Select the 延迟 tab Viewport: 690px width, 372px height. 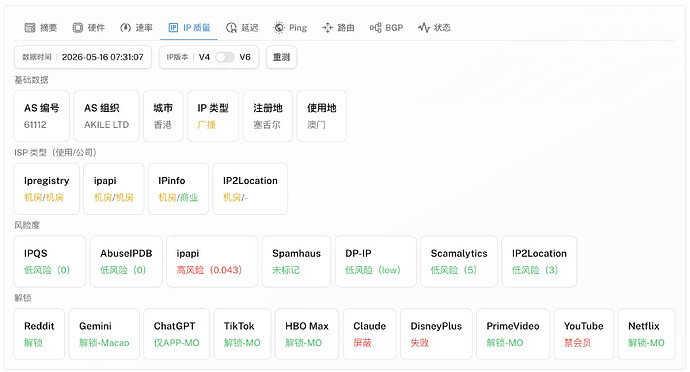click(x=242, y=28)
